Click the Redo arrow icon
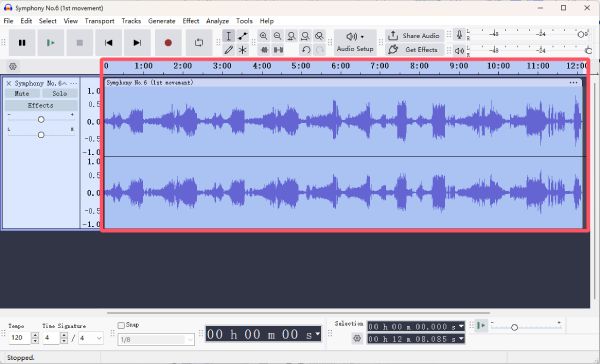 click(320, 50)
